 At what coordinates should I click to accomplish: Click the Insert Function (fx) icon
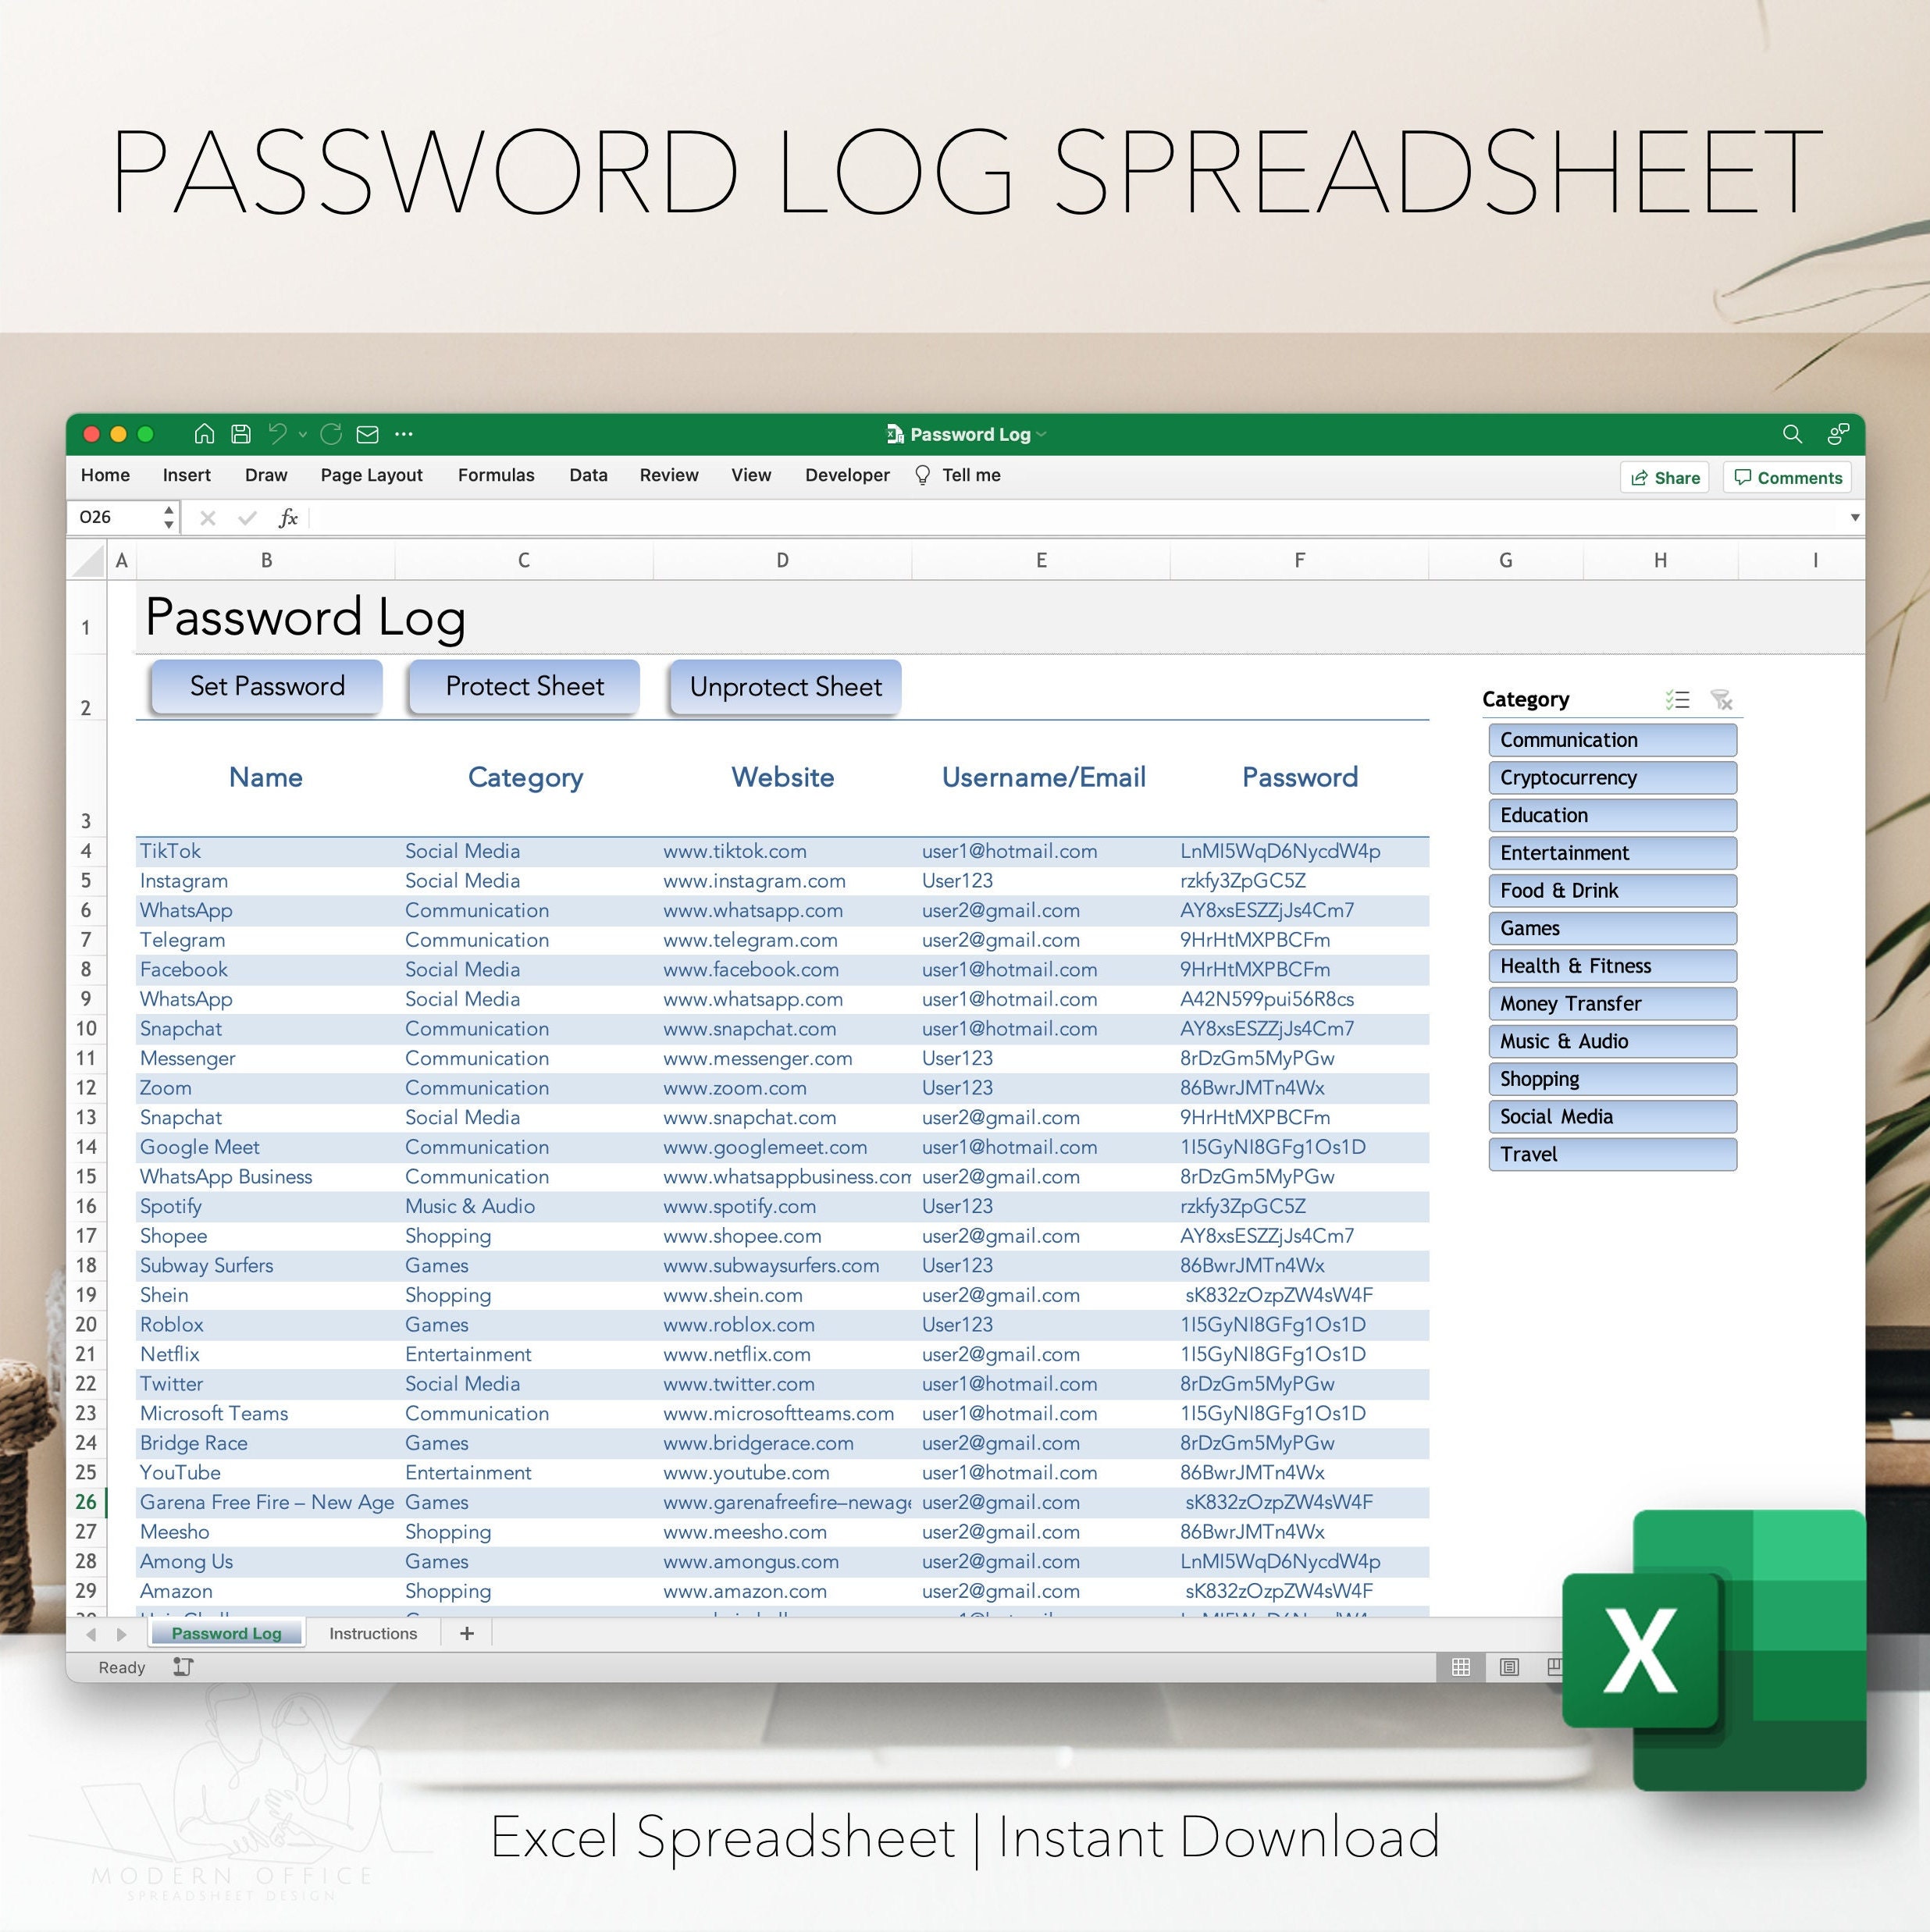click(x=288, y=518)
